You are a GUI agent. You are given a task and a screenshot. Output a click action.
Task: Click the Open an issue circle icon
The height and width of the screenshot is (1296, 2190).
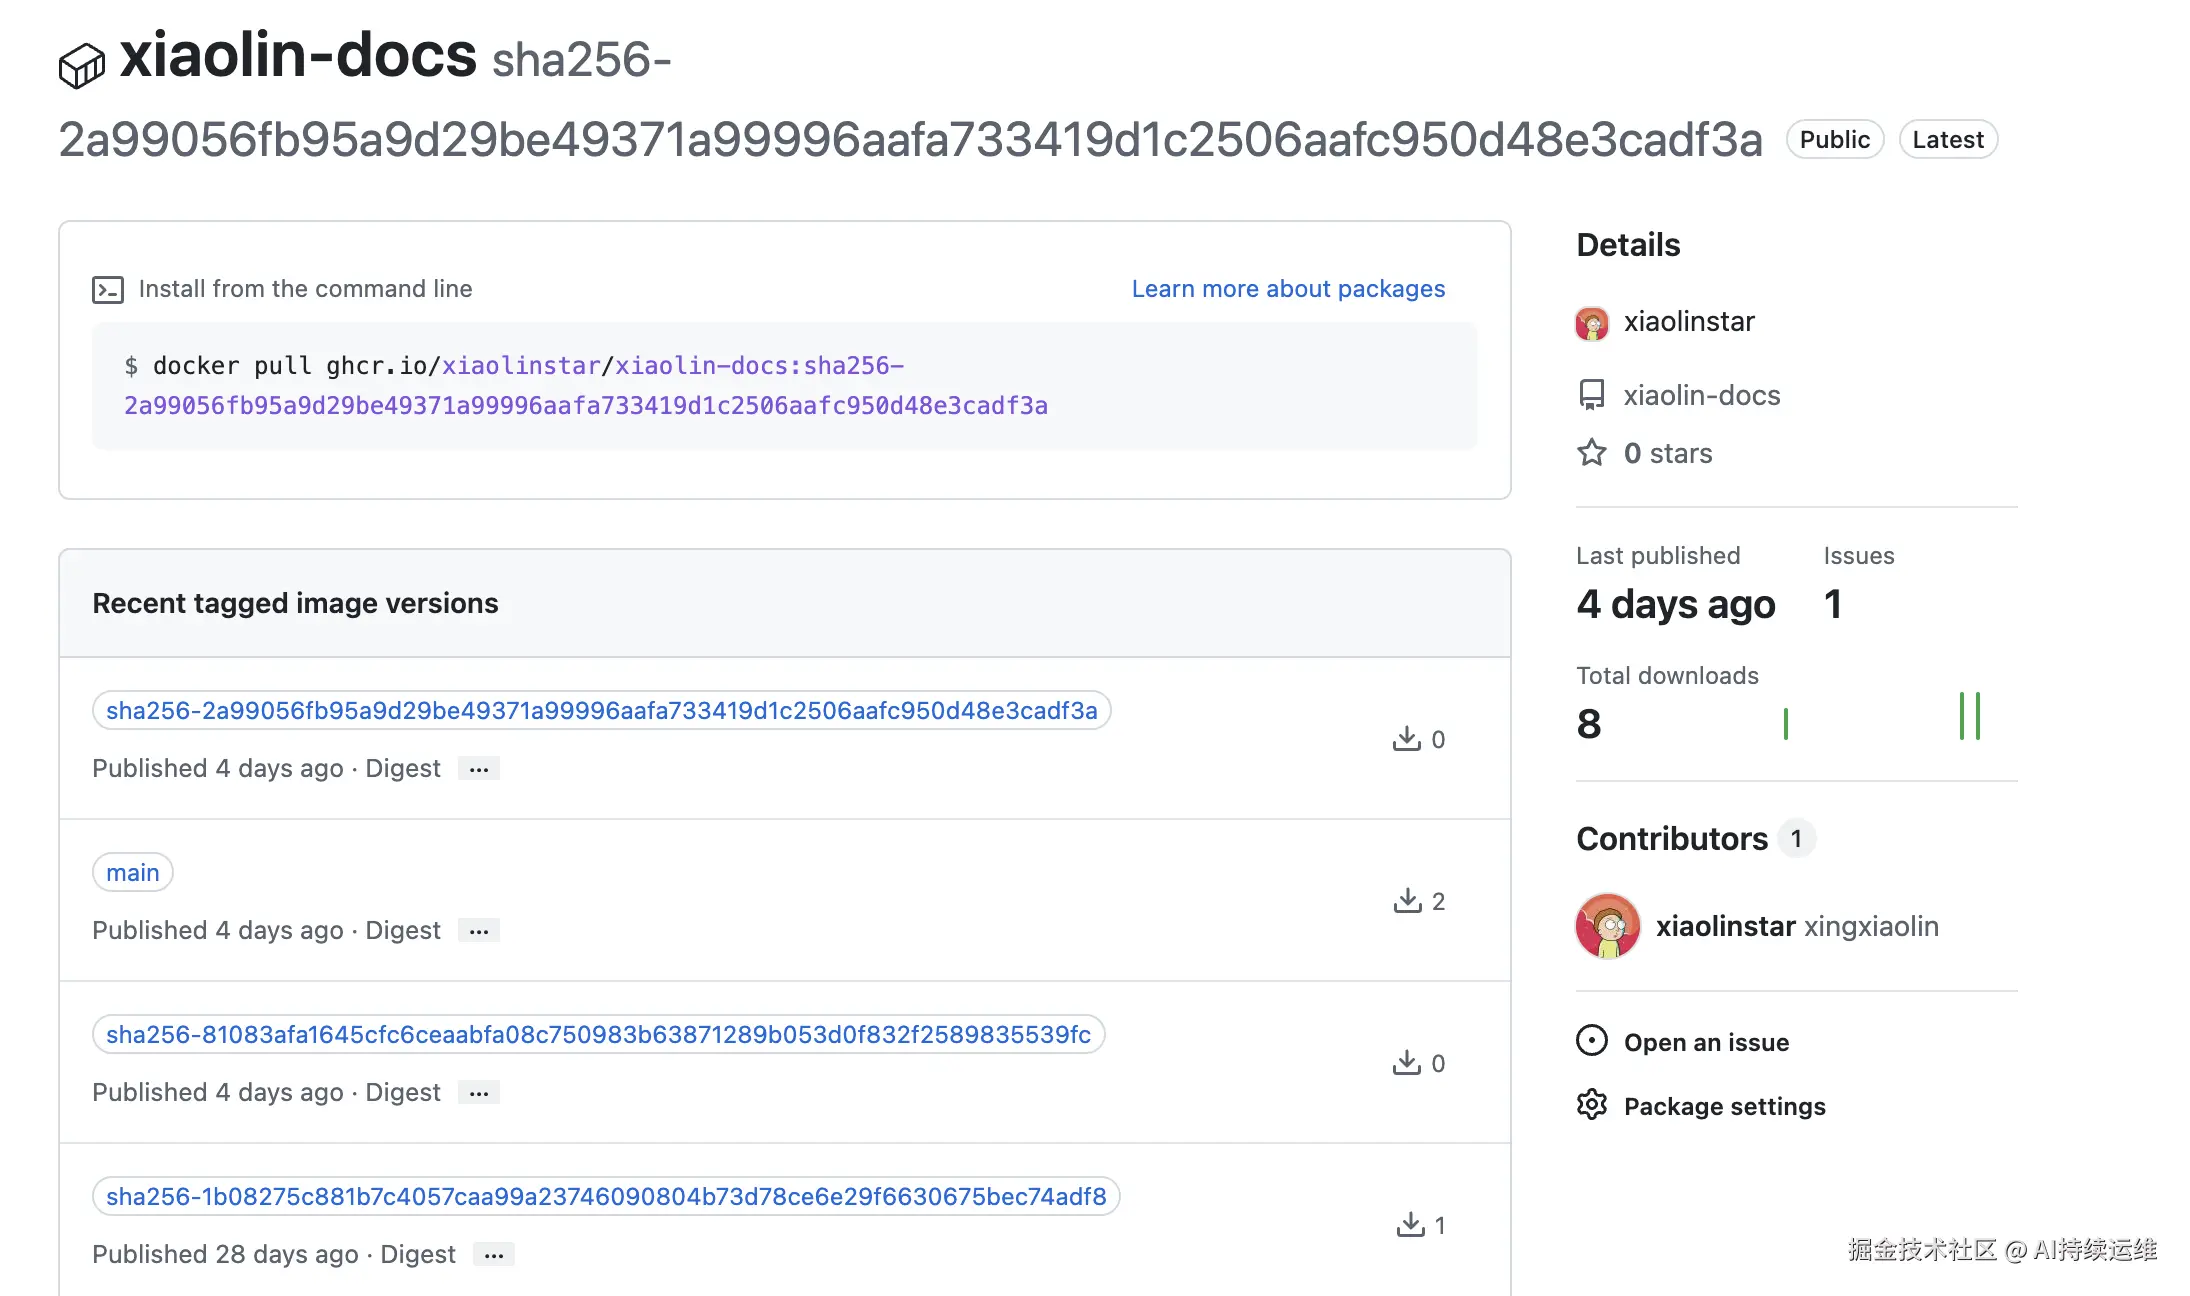1592,1041
